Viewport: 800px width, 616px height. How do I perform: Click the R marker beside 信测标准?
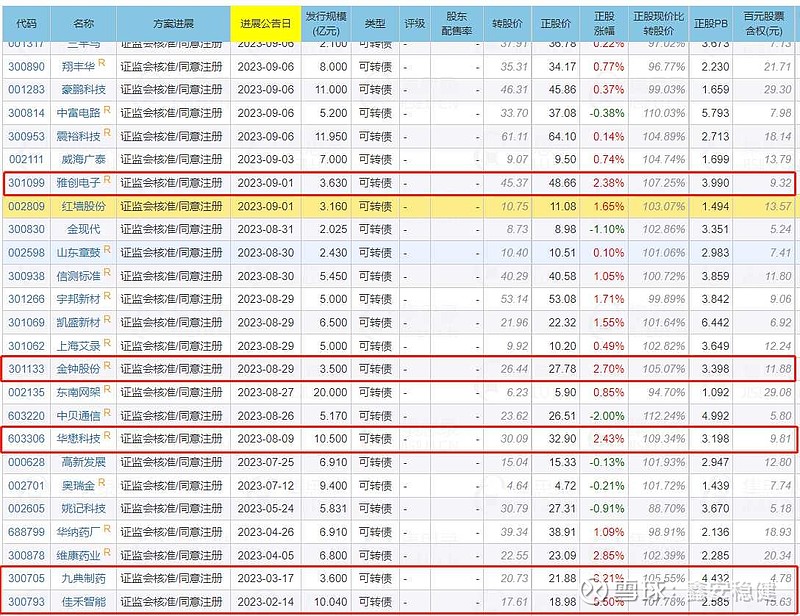pyautogui.click(x=107, y=273)
